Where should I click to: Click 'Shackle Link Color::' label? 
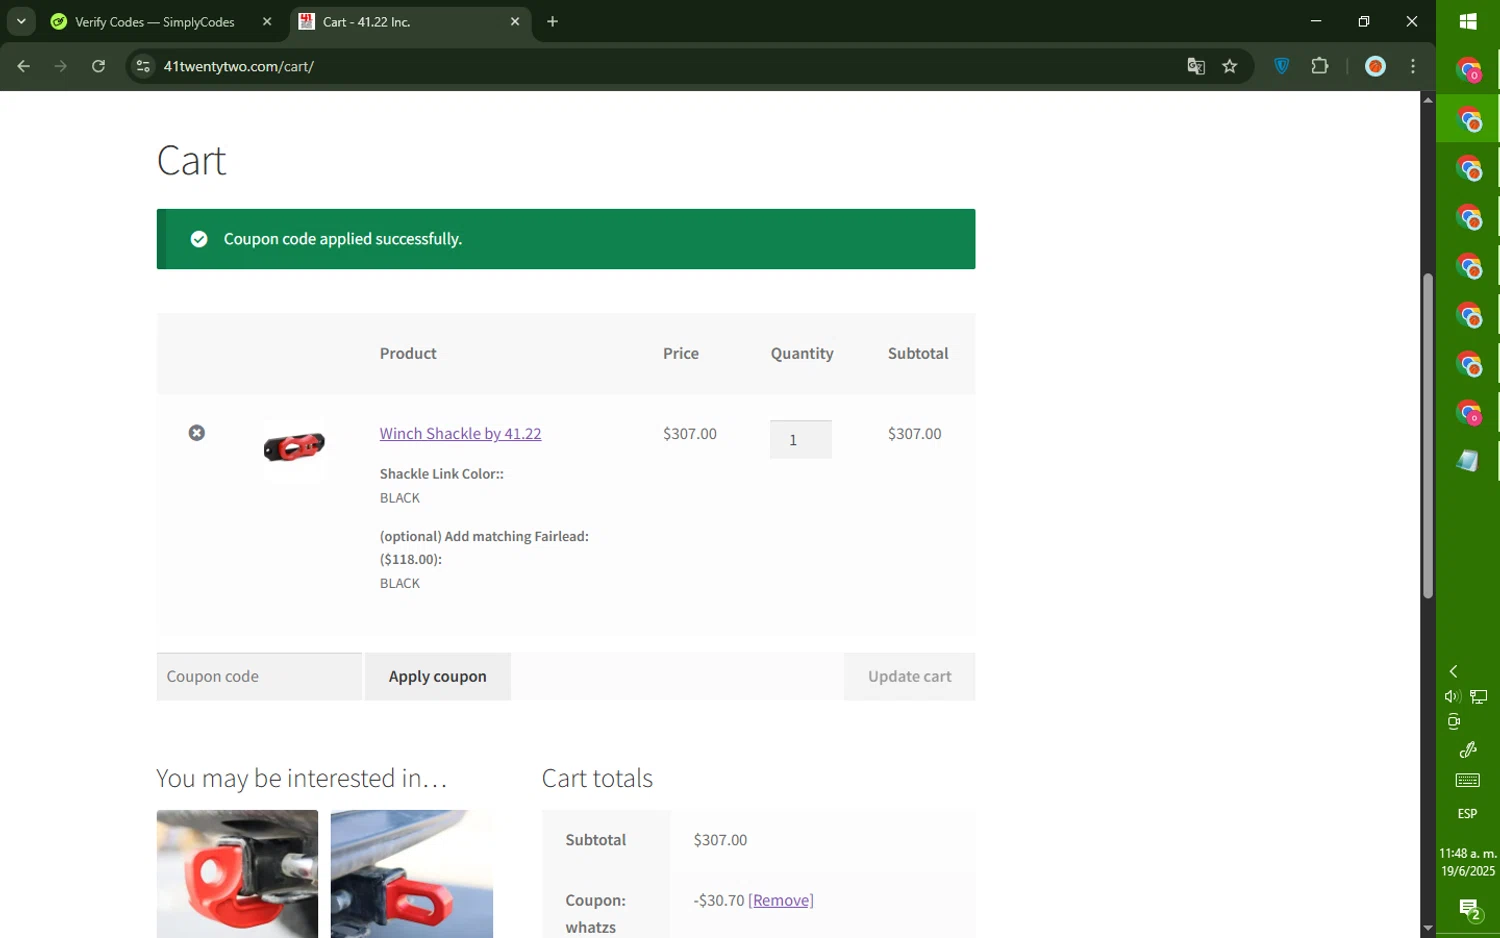pyautogui.click(x=442, y=474)
